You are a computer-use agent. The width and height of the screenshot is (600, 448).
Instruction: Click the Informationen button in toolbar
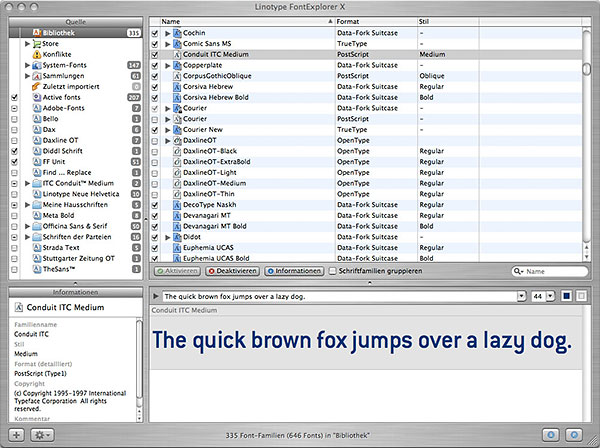[294, 271]
